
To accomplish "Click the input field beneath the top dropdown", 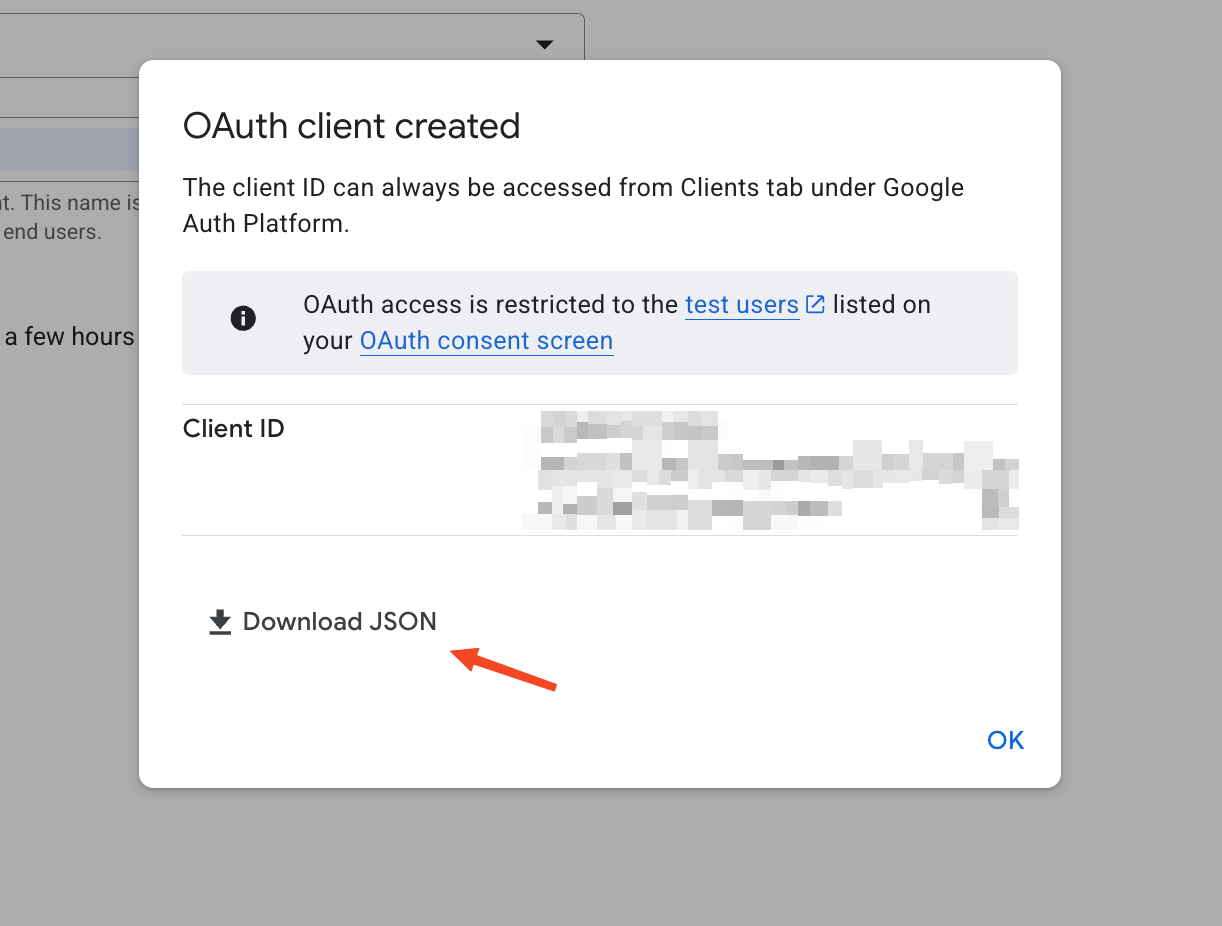I will (69, 98).
